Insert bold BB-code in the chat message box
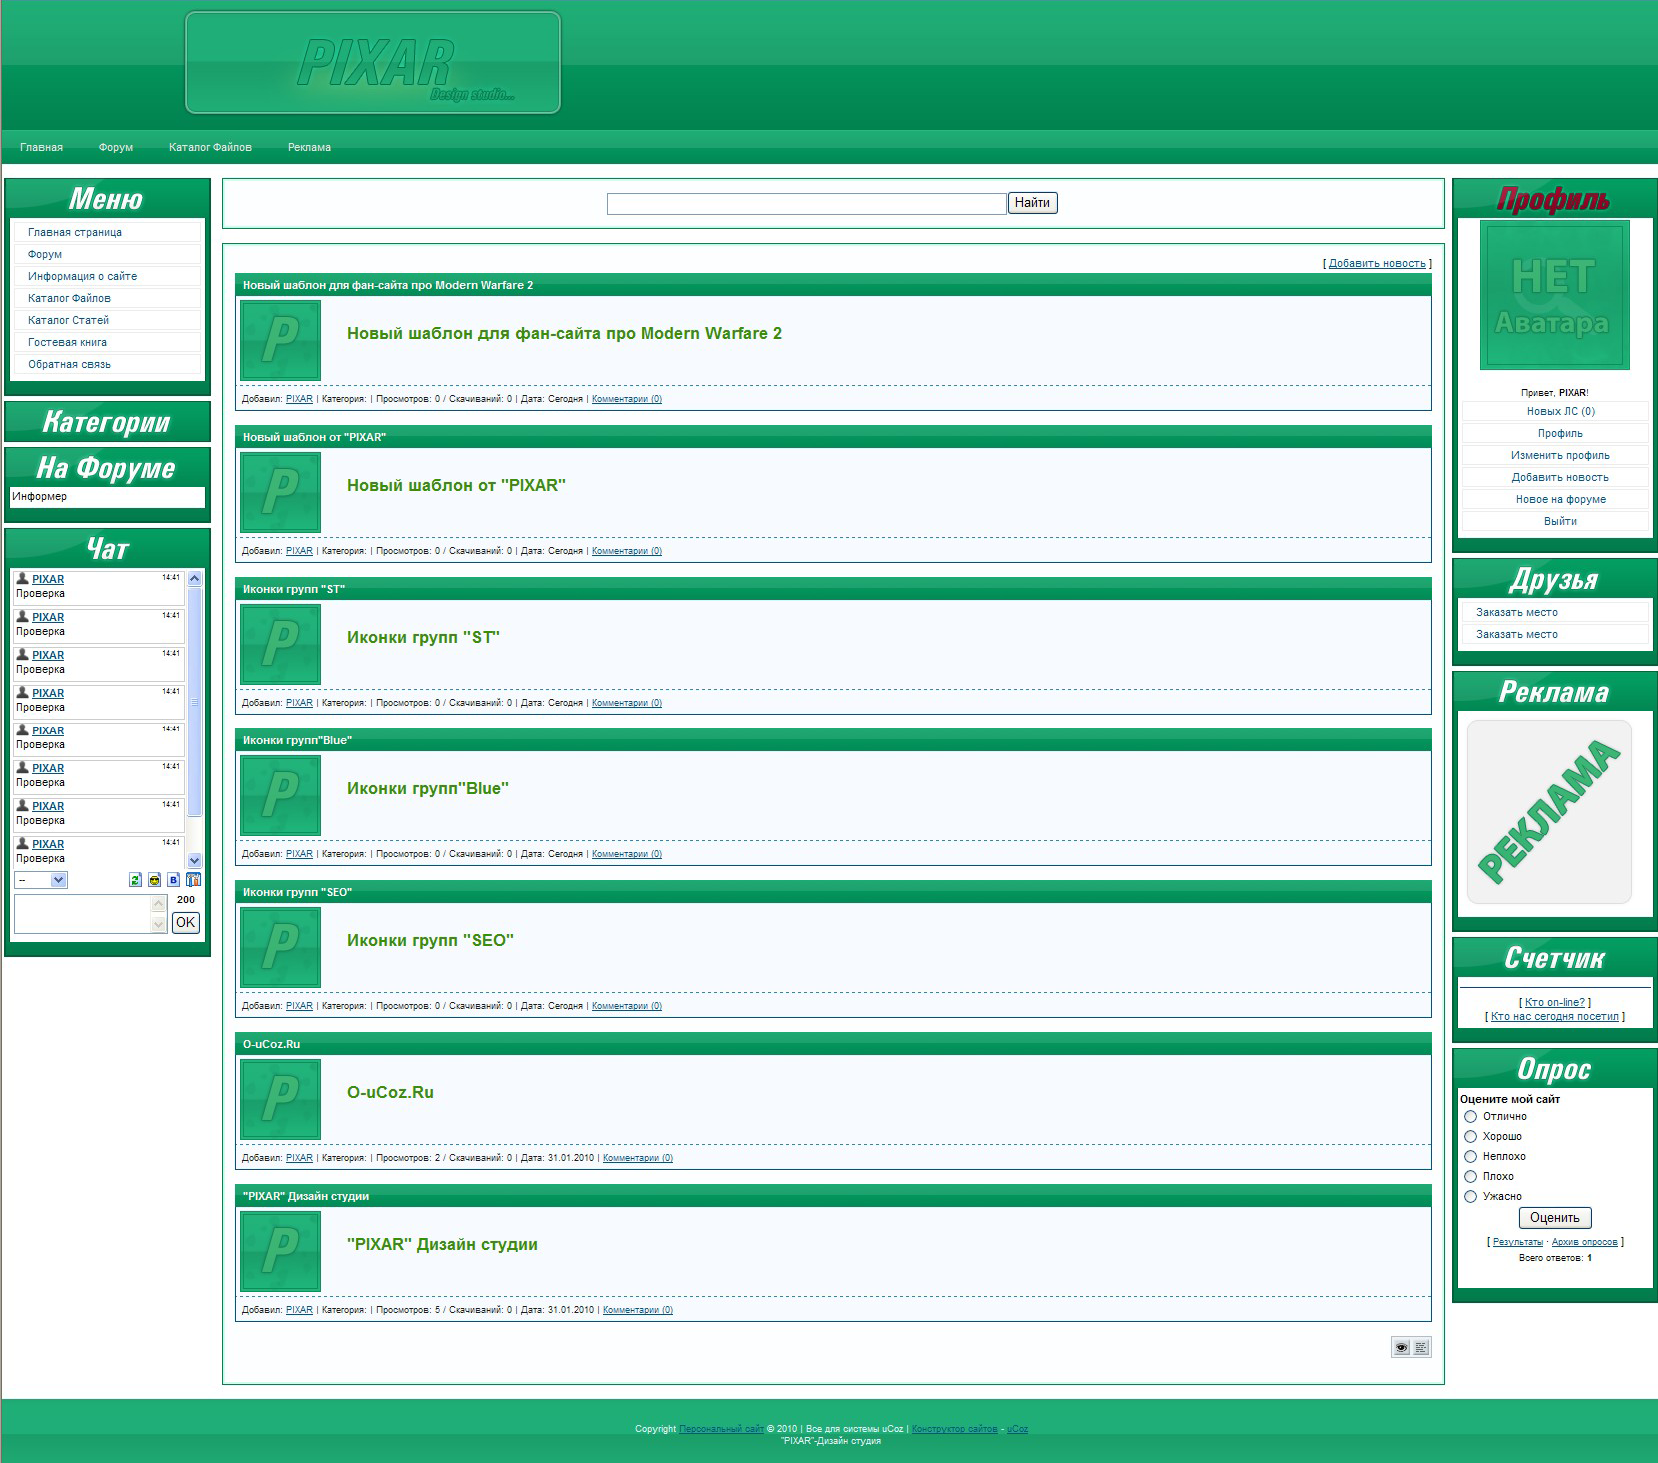The image size is (1658, 1463). tap(174, 880)
